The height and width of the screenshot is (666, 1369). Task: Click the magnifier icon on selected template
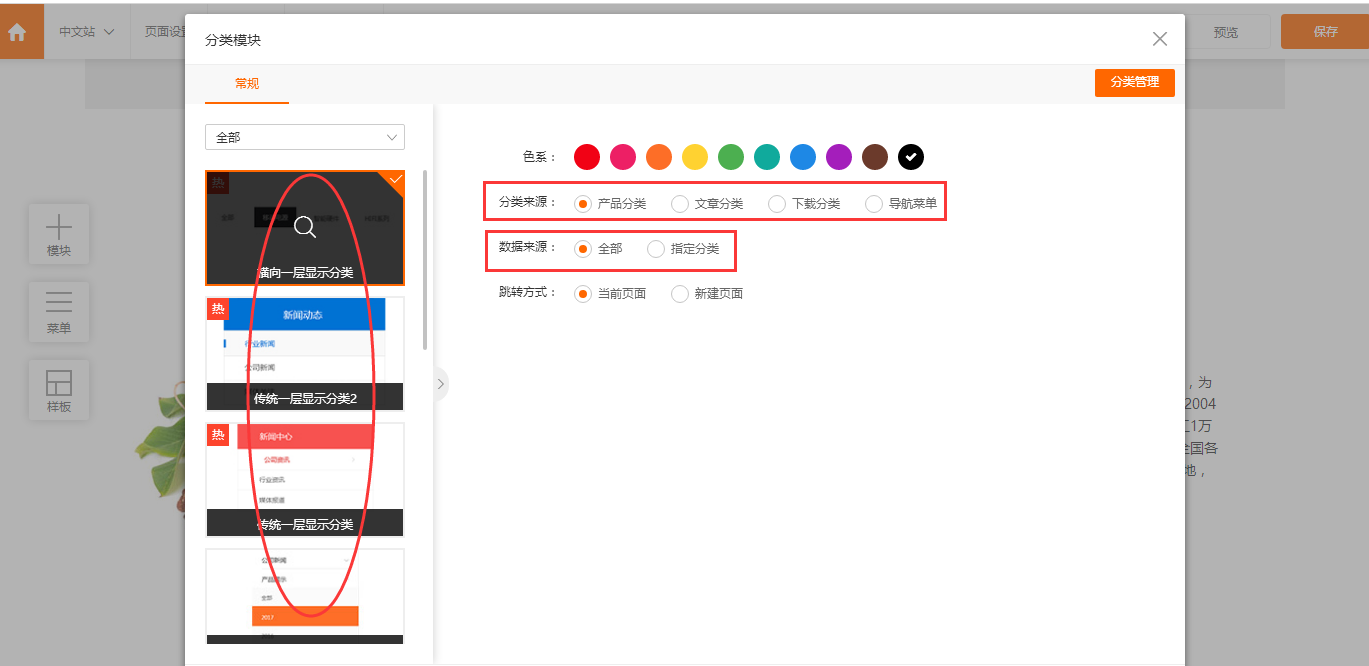tap(305, 228)
